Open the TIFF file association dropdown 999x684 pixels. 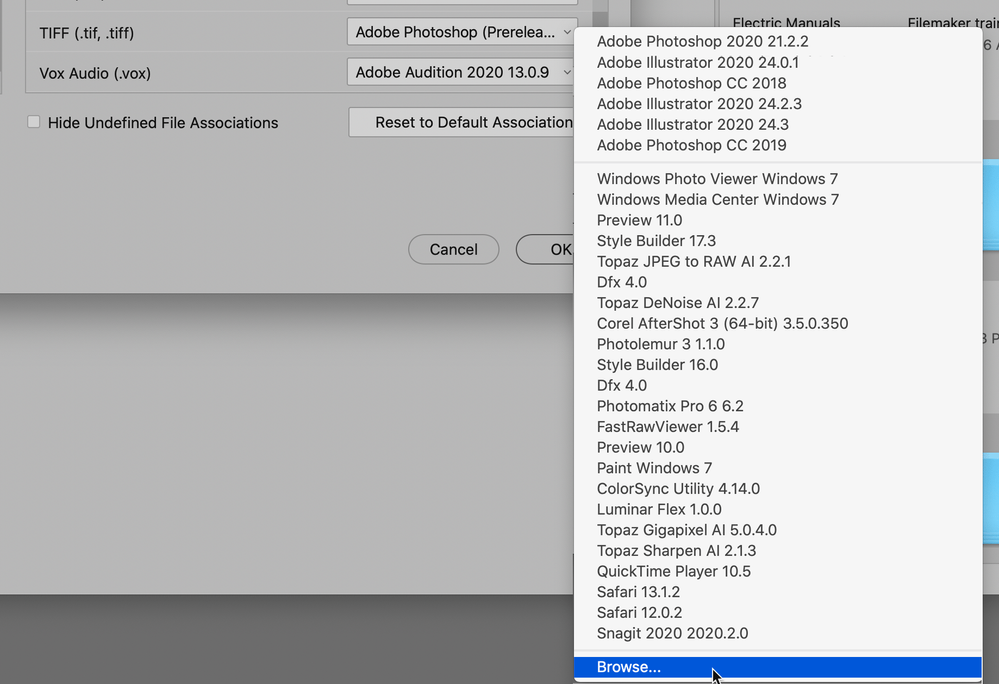(x=462, y=32)
